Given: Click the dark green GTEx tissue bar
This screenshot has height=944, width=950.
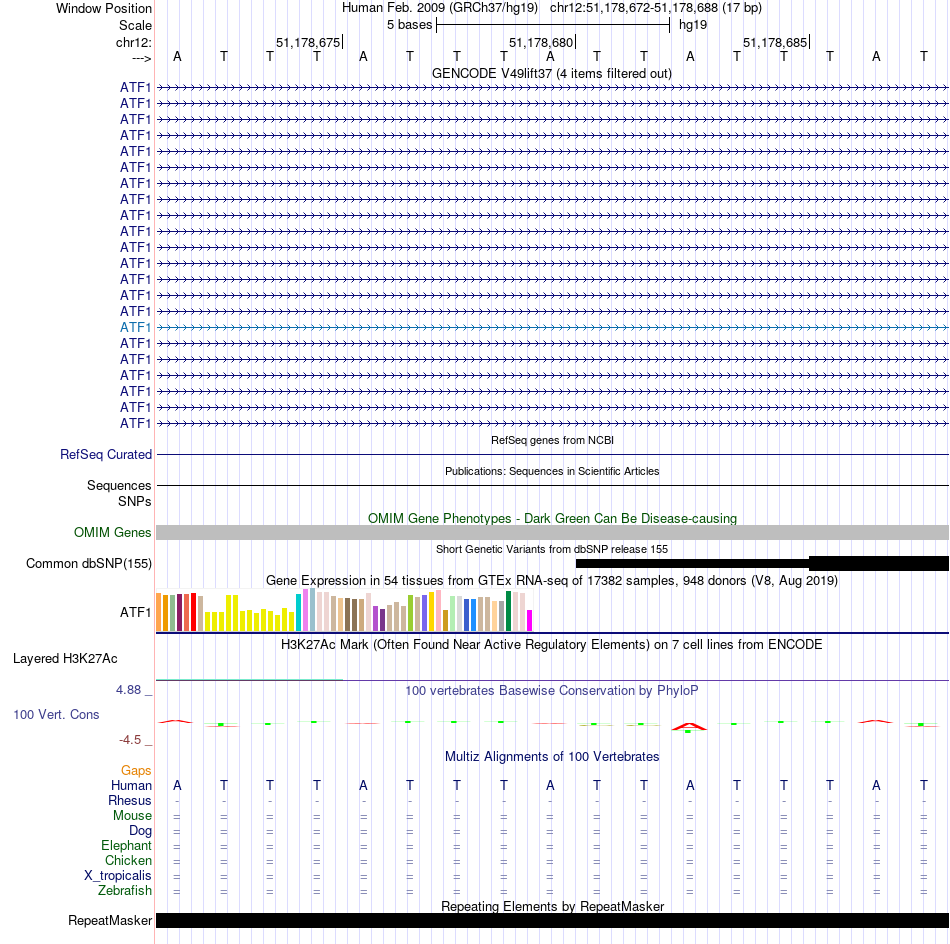Looking at the screenshot, I should pyautogui.click(x=508, y=611).
